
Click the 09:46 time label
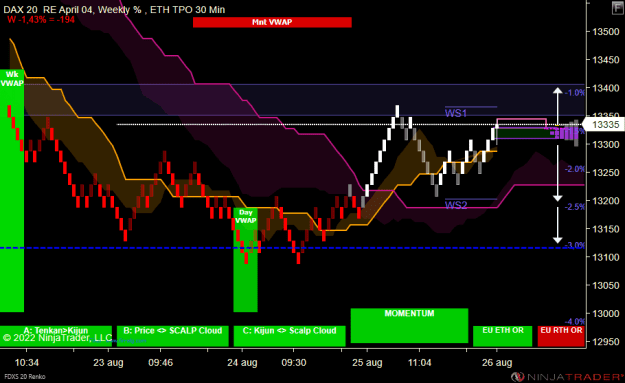pos(161,363)
